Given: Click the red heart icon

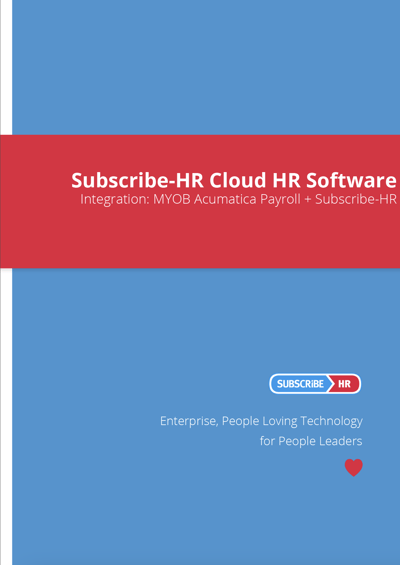Looking at the screenshot, I should [354, 467].
